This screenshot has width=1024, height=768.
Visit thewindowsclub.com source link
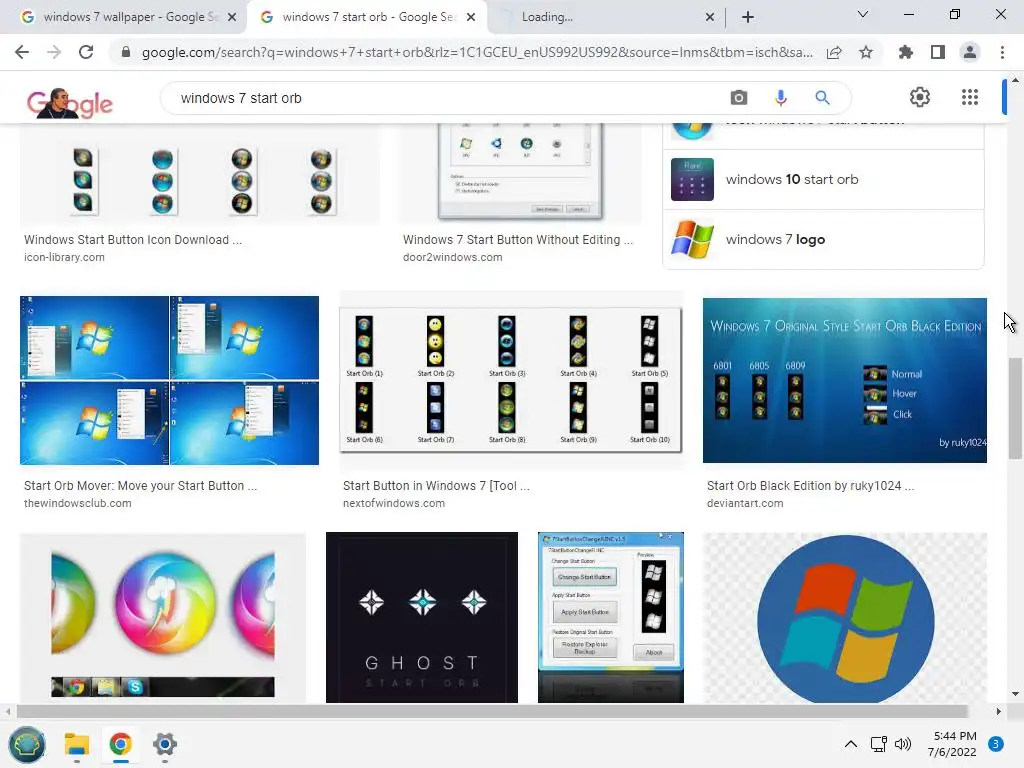[x=78, y=504]
